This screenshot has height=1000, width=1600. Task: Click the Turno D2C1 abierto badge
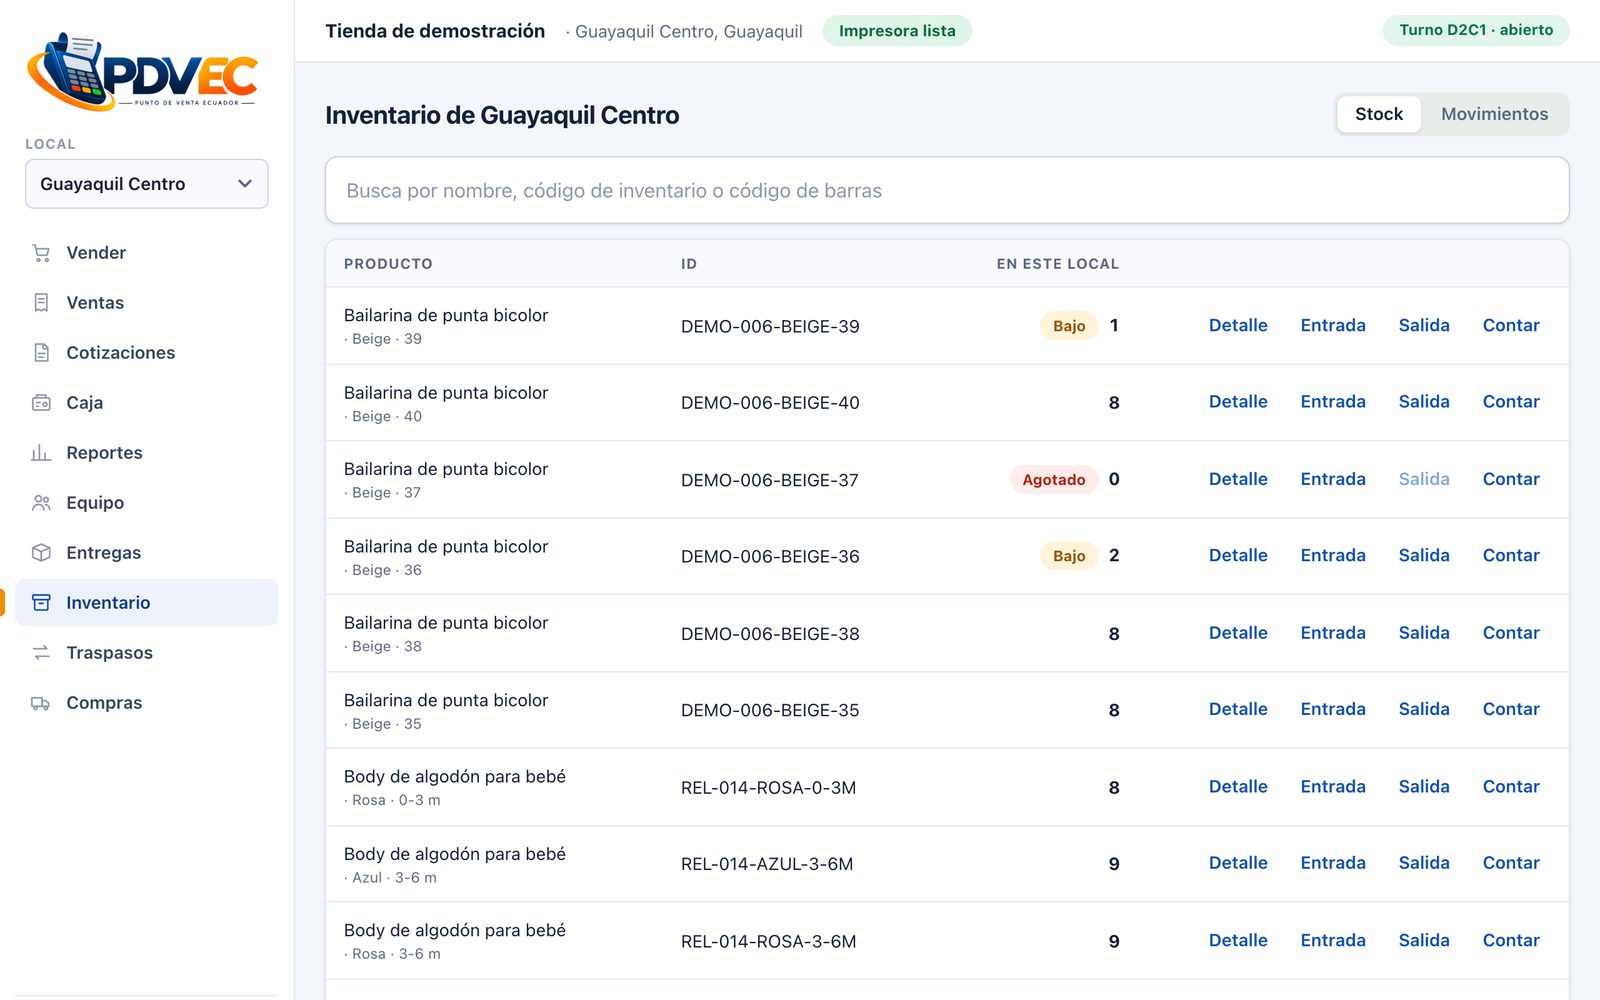[x=1476, y=30]
